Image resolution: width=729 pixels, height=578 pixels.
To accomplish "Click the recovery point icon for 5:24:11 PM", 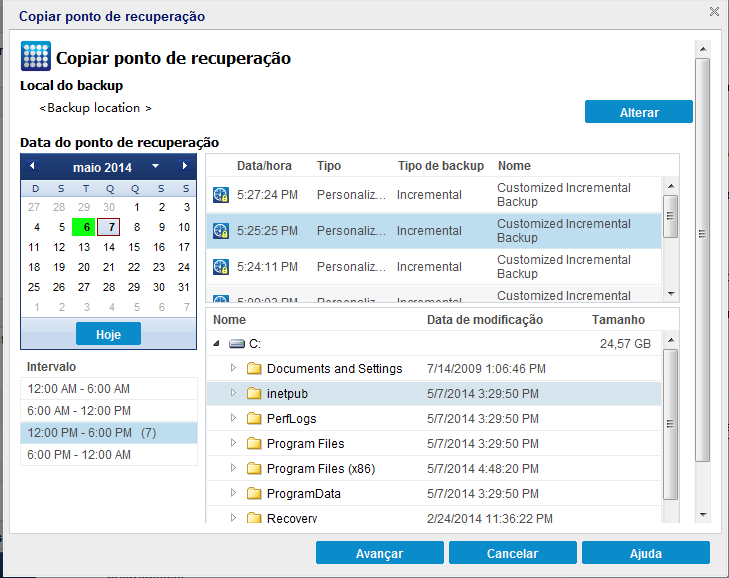I will pos(220,267).
